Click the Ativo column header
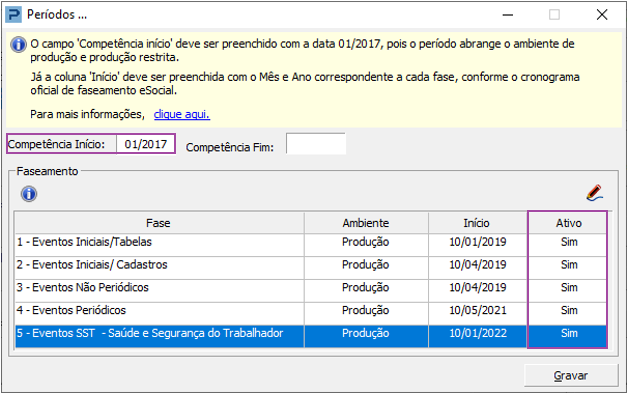Viewport: 629px width, 396px height. [x=568, y=223]
